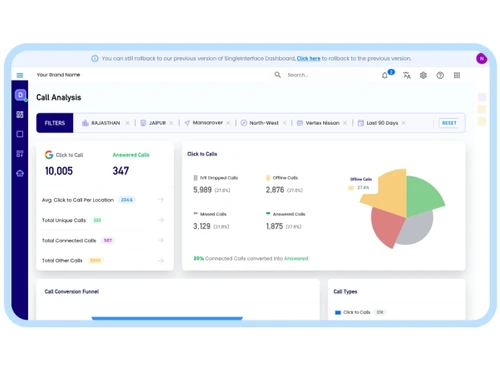Image resolution: width=500 pixels, height=375 pixels.
Task: Click the Click to Calls chart heading
Action: coord(202,154)
